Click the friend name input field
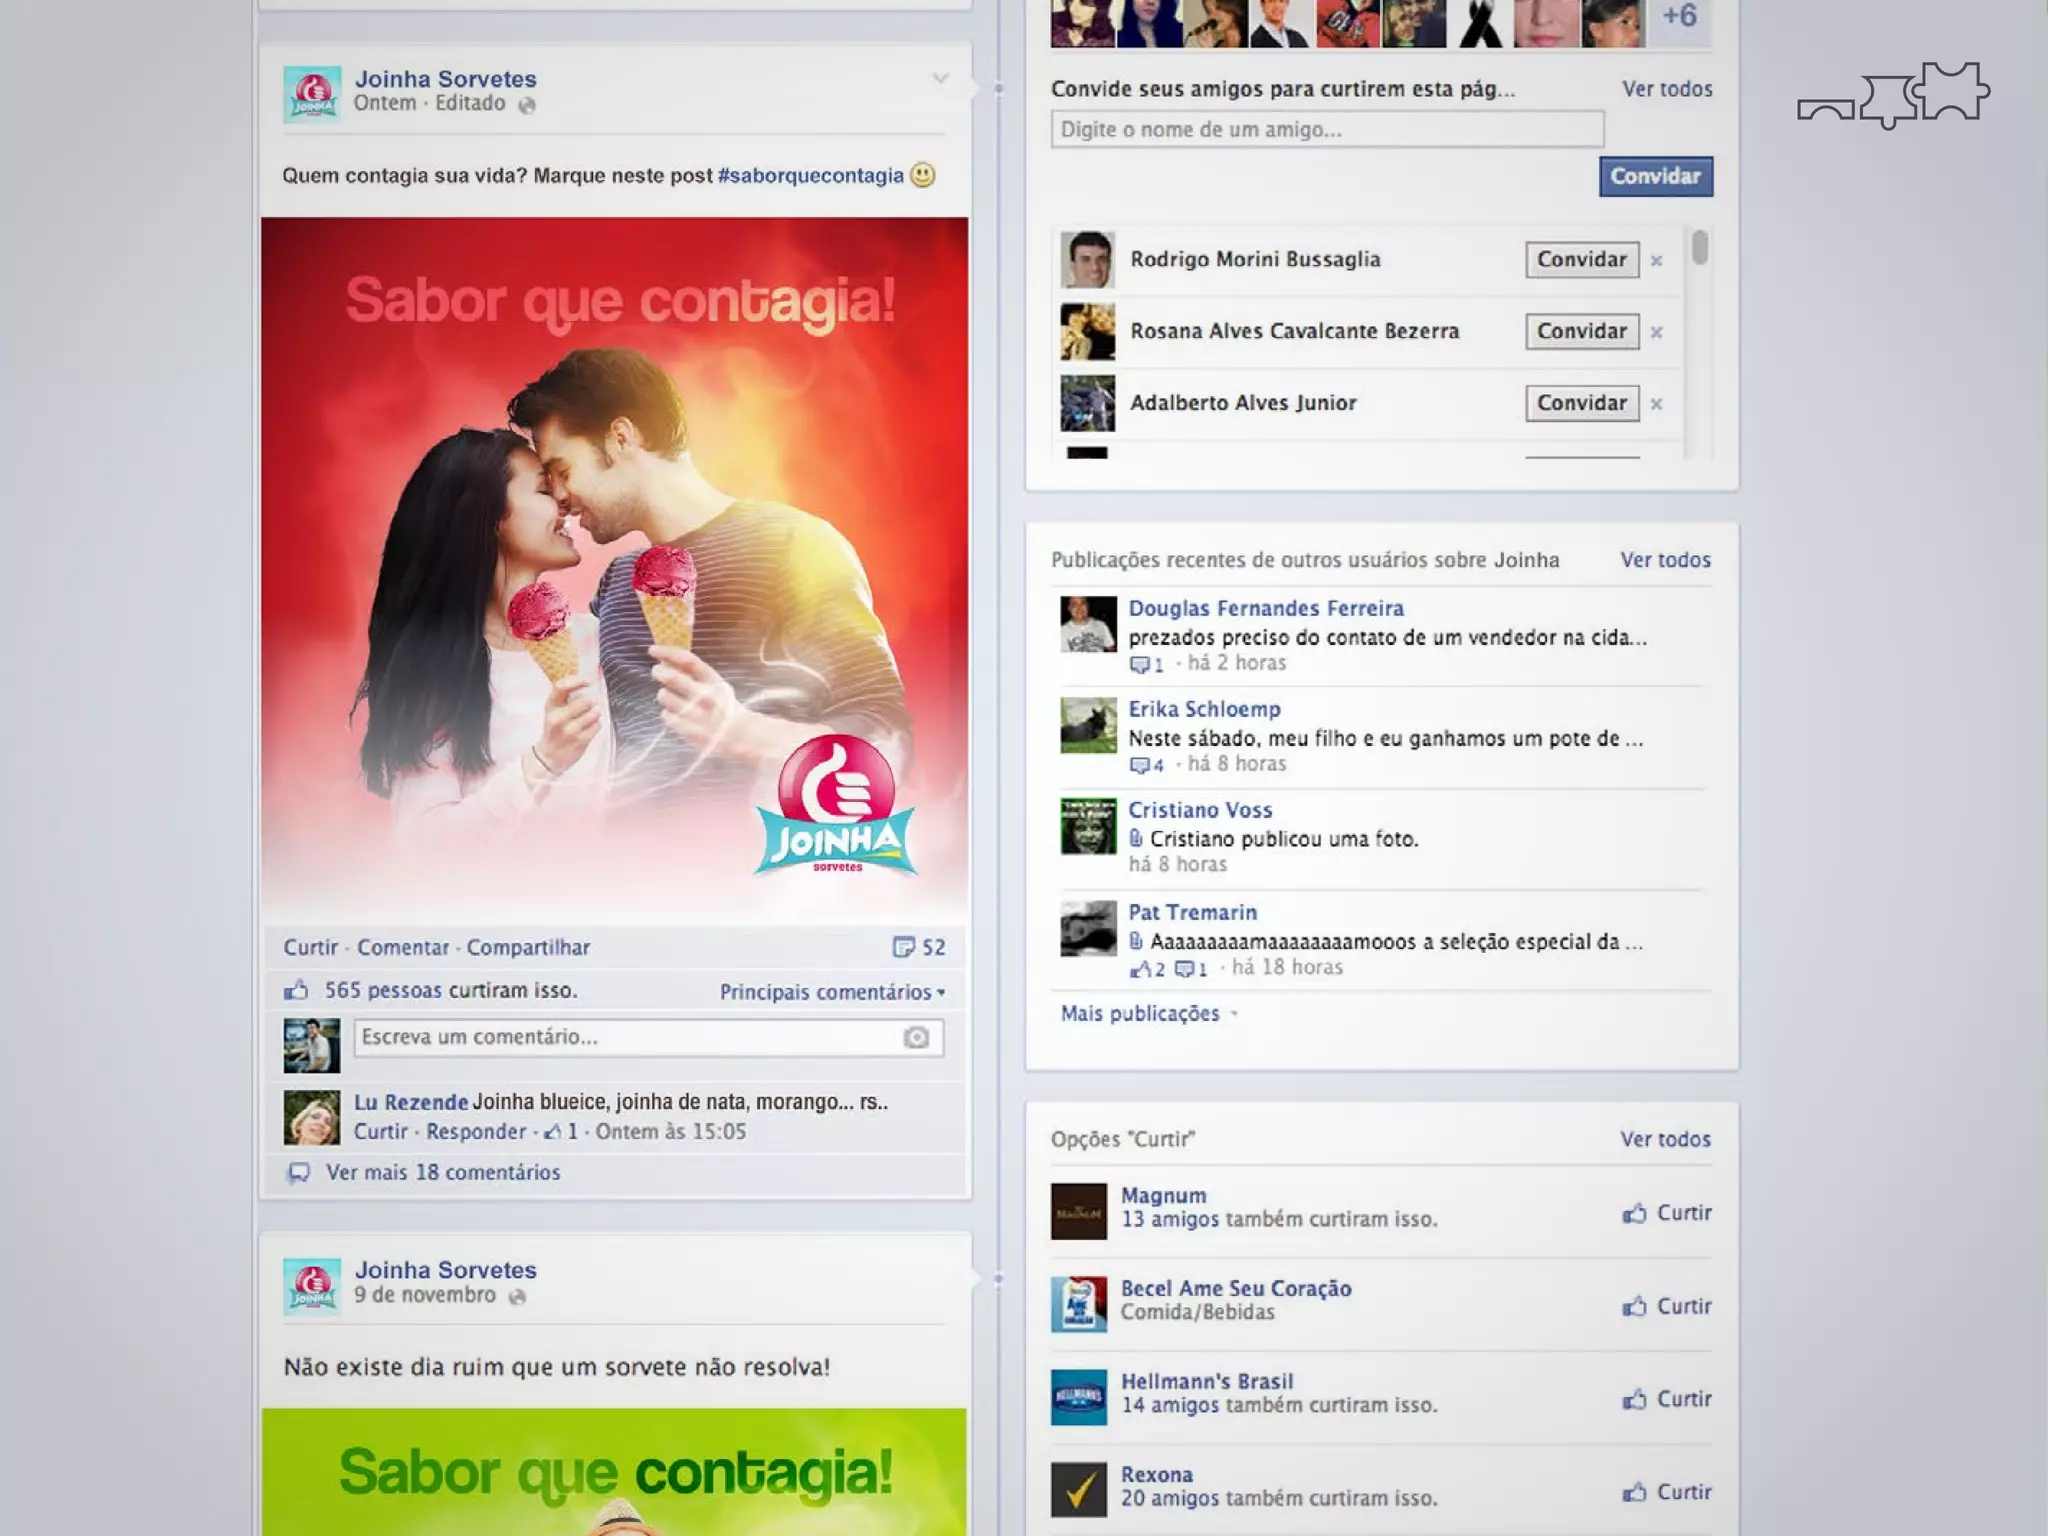This screenshot has width=2048, height=1536. tap(1326, 130)
